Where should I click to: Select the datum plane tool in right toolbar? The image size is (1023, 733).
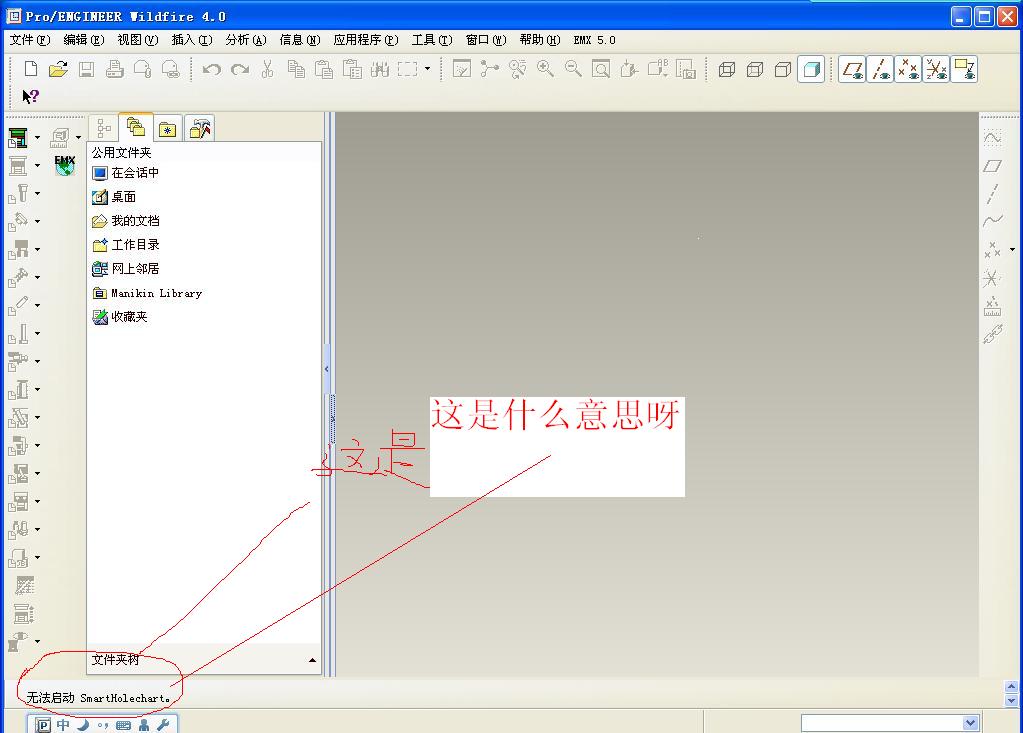tap(992, 166)
